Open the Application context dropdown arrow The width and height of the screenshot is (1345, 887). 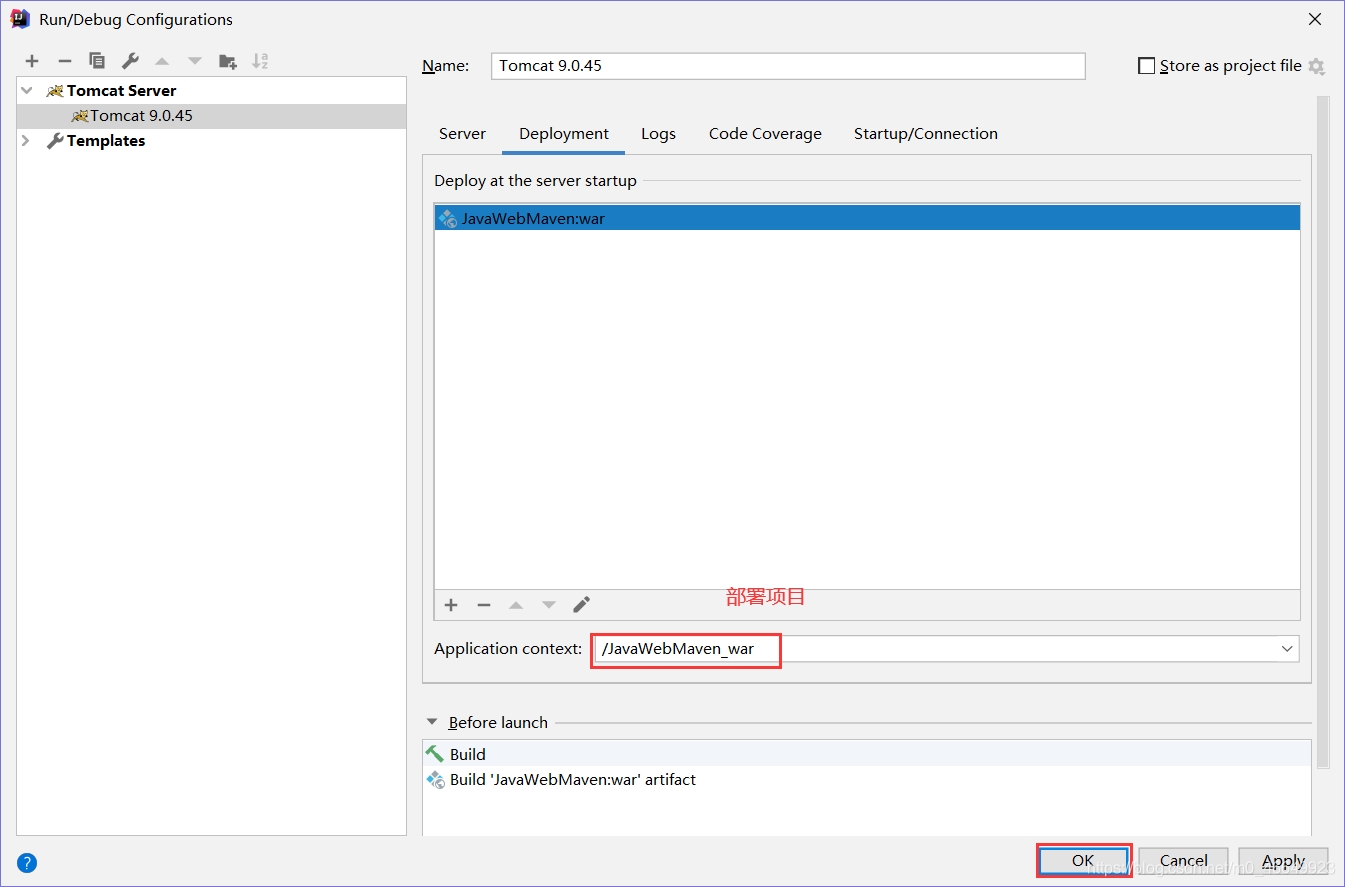click(1287, 649)
